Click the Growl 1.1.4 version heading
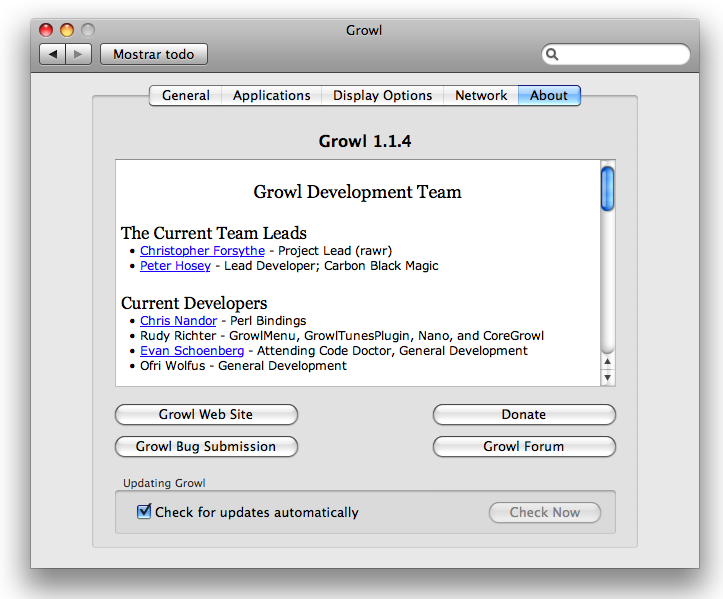This screenshot has height=599, width=723. [x=365, y=141]
